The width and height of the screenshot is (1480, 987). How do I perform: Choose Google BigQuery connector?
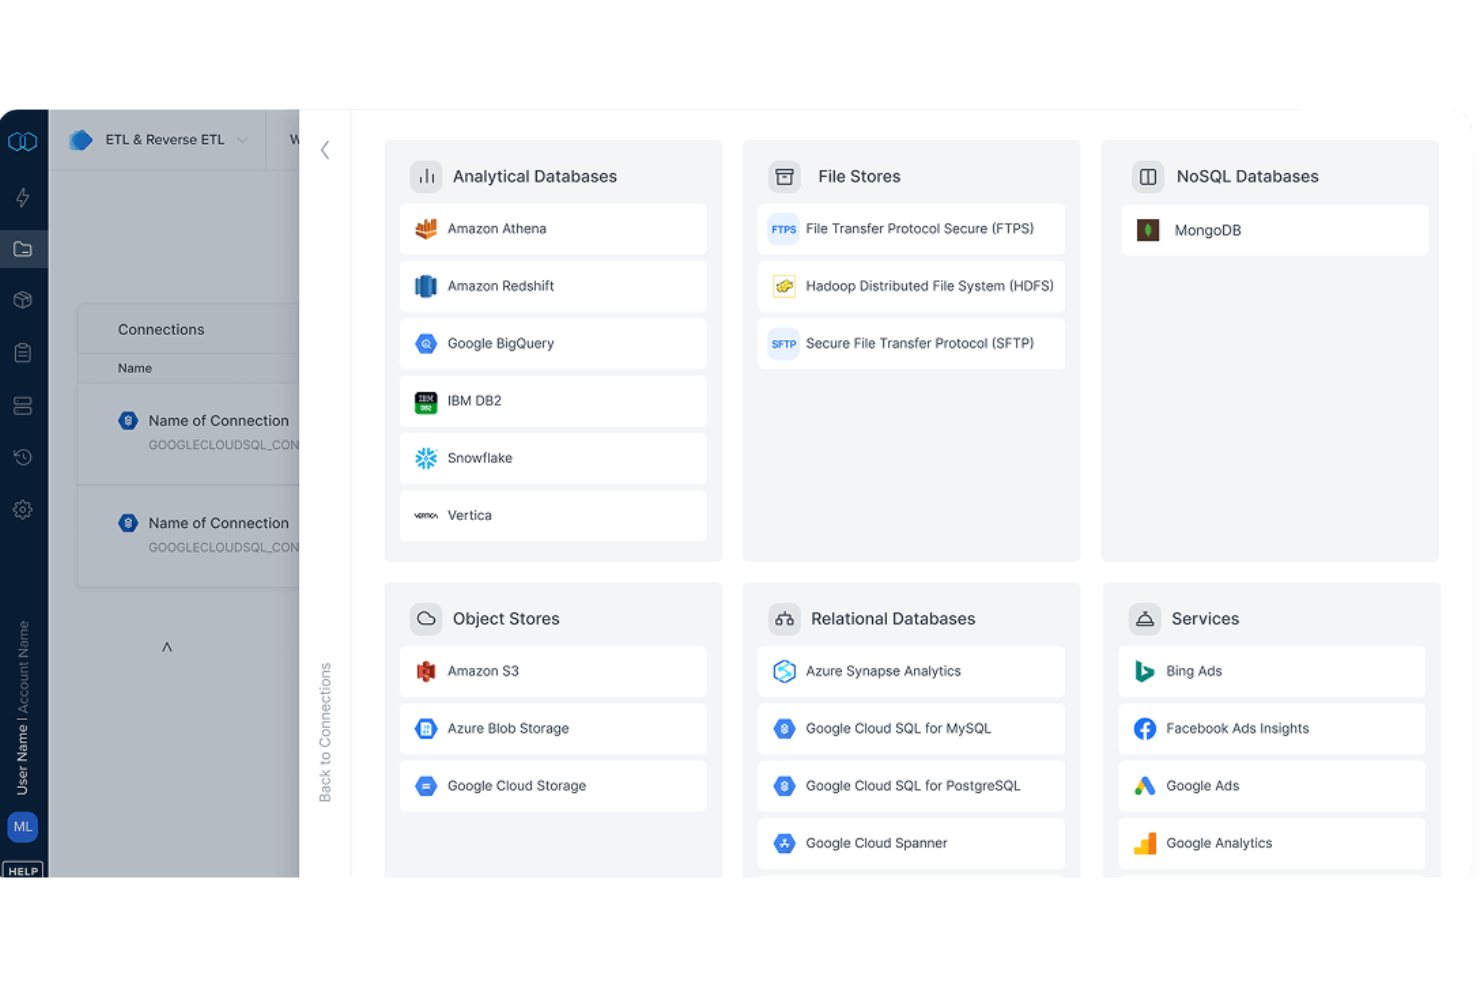click(553, 343)
